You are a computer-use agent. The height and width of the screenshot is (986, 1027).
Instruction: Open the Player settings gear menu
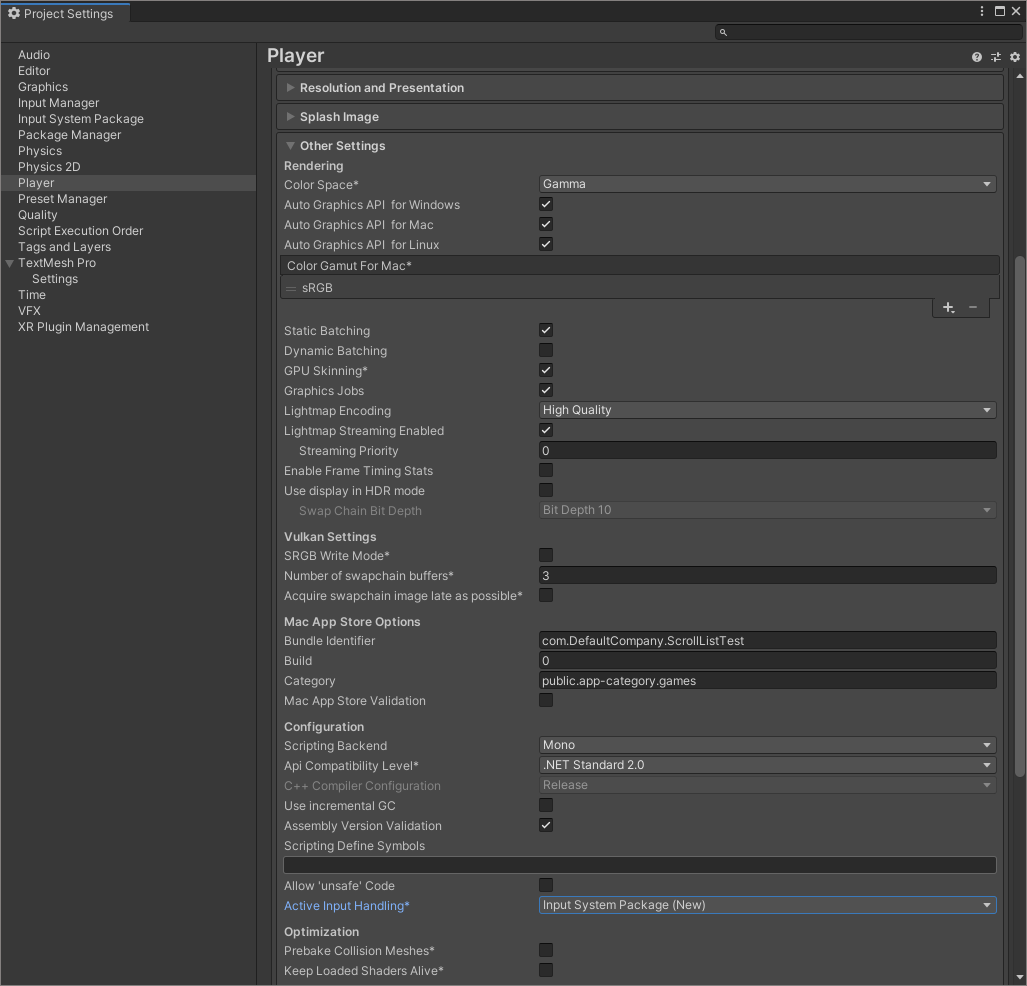(x=1014, y=57)
